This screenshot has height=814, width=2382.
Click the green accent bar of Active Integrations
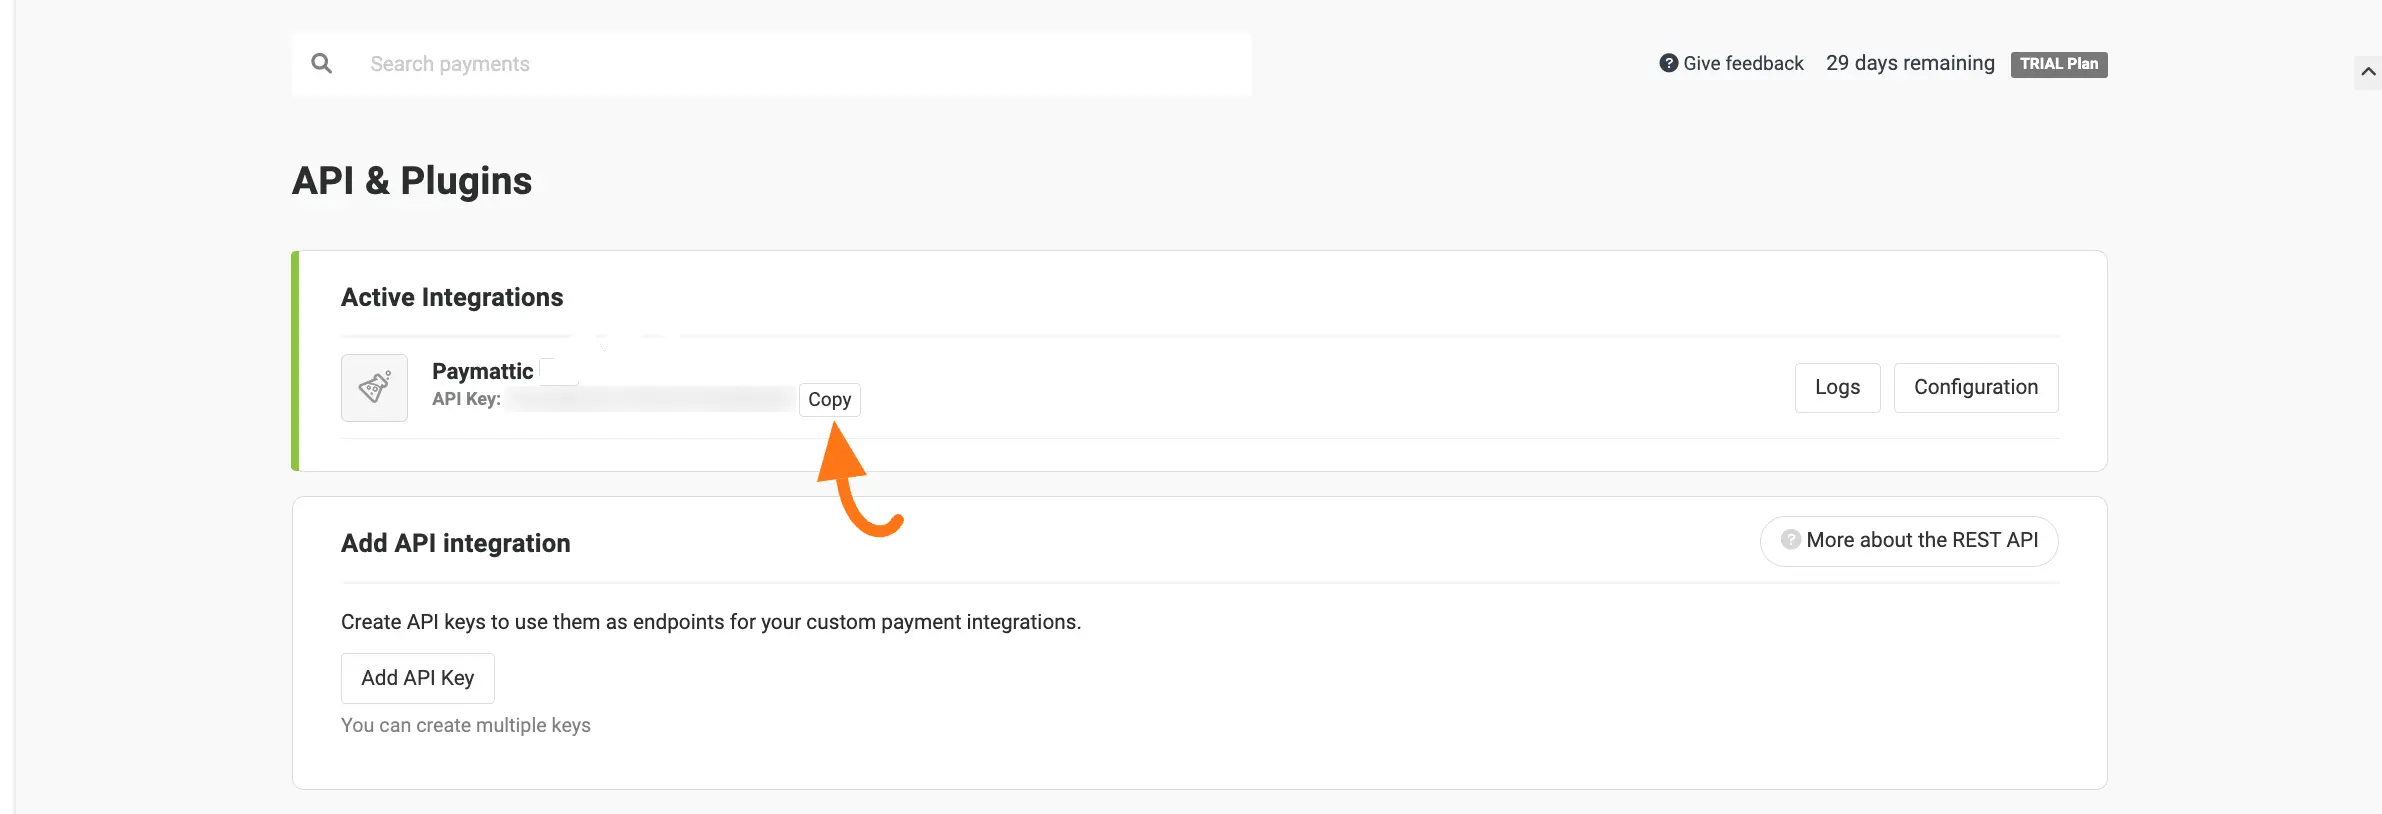tap(296, 360)
